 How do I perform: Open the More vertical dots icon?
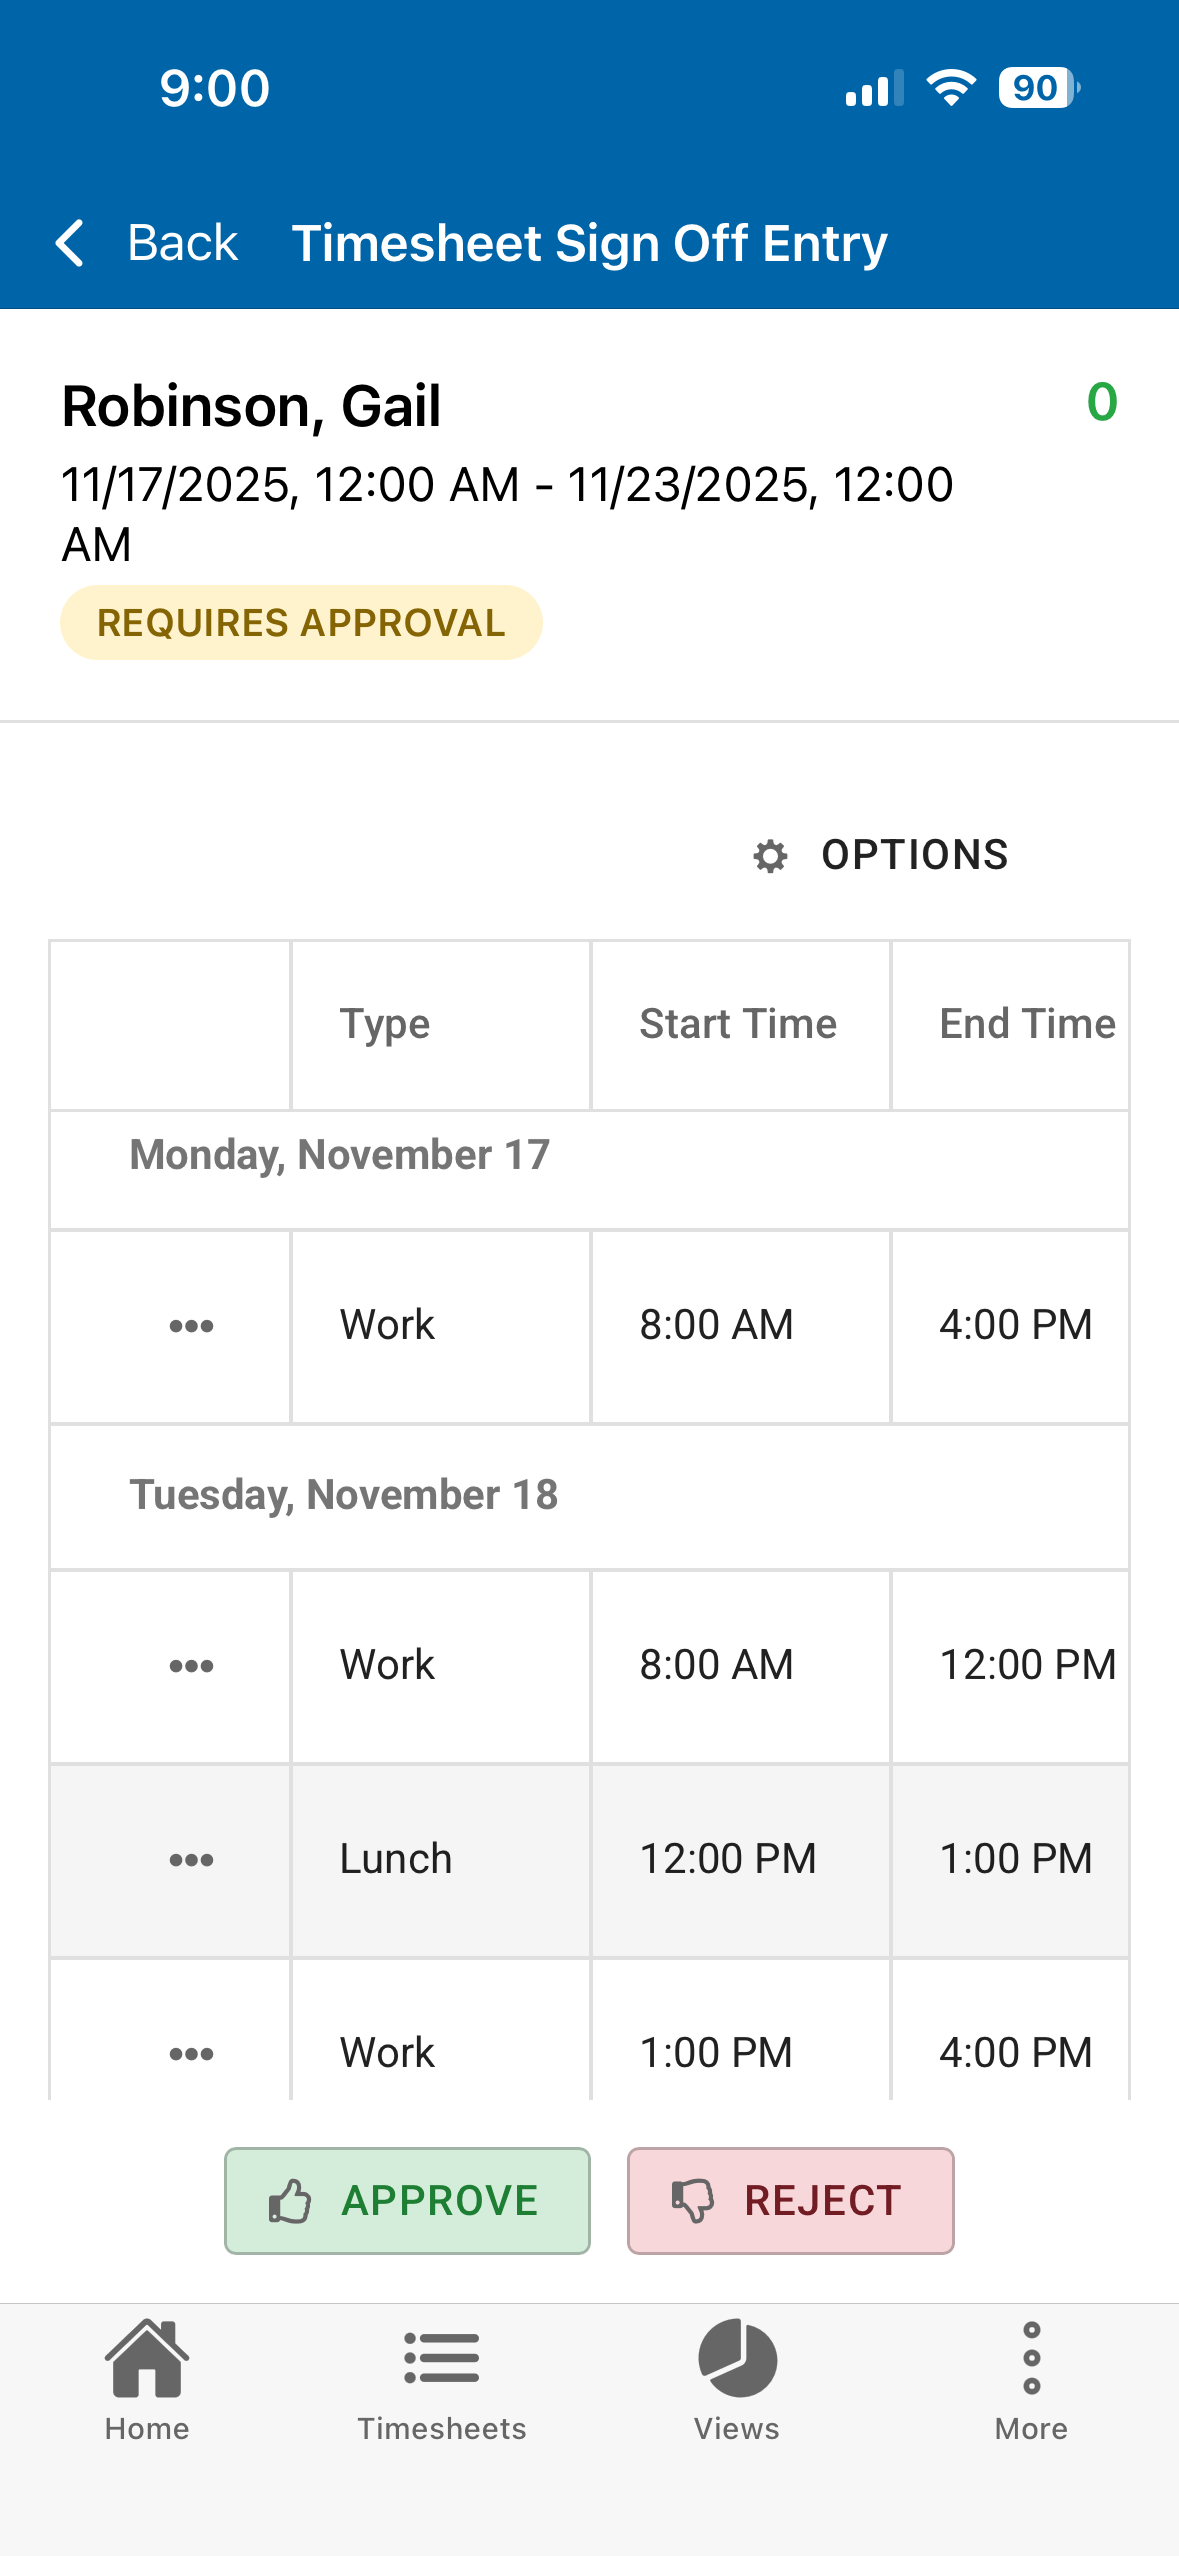click(x=1032, y=2358)
